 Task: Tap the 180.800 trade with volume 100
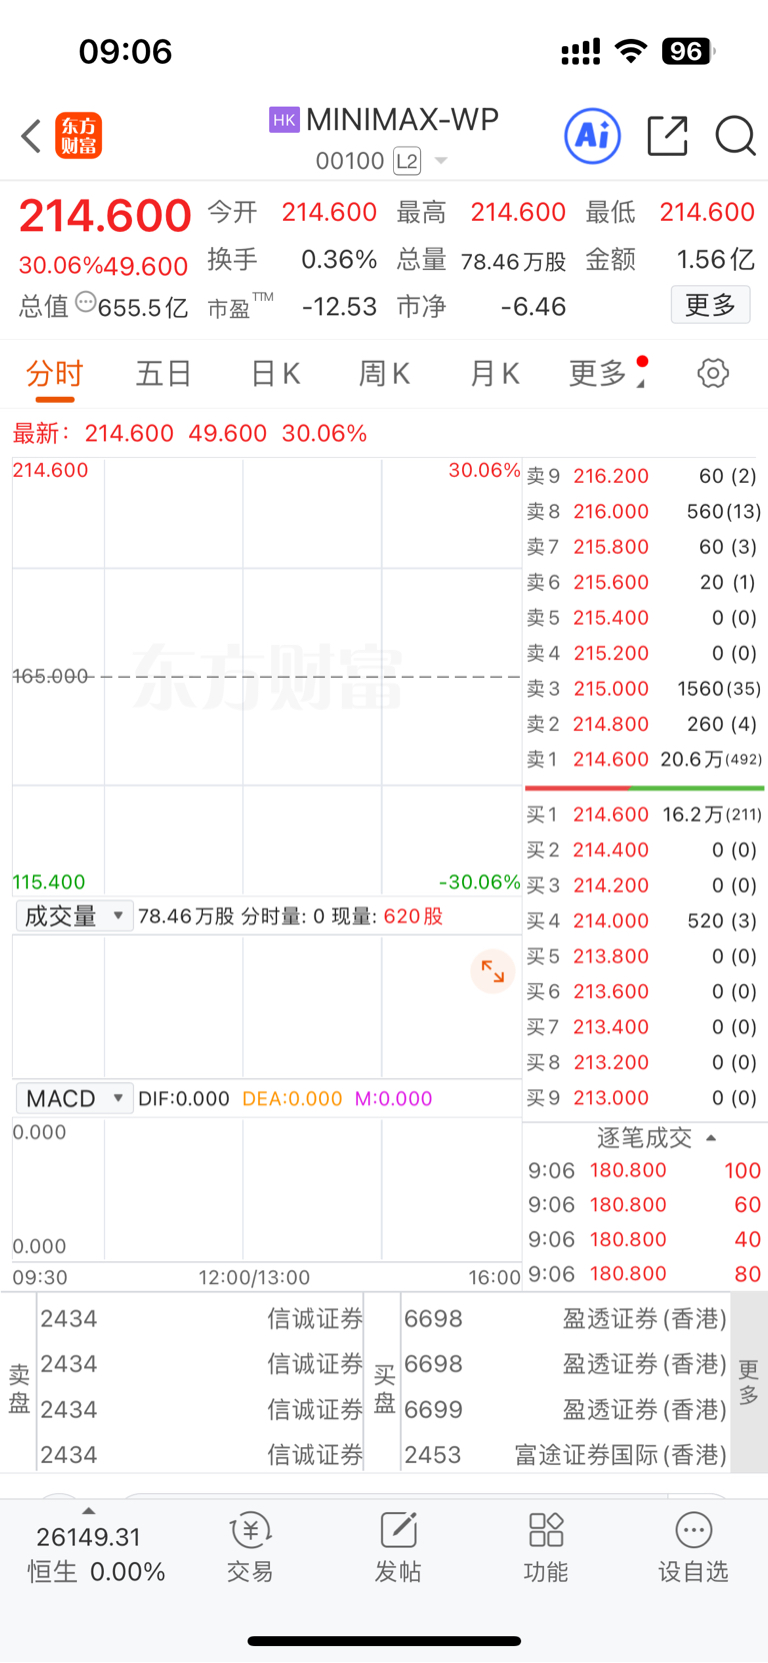644,1171
